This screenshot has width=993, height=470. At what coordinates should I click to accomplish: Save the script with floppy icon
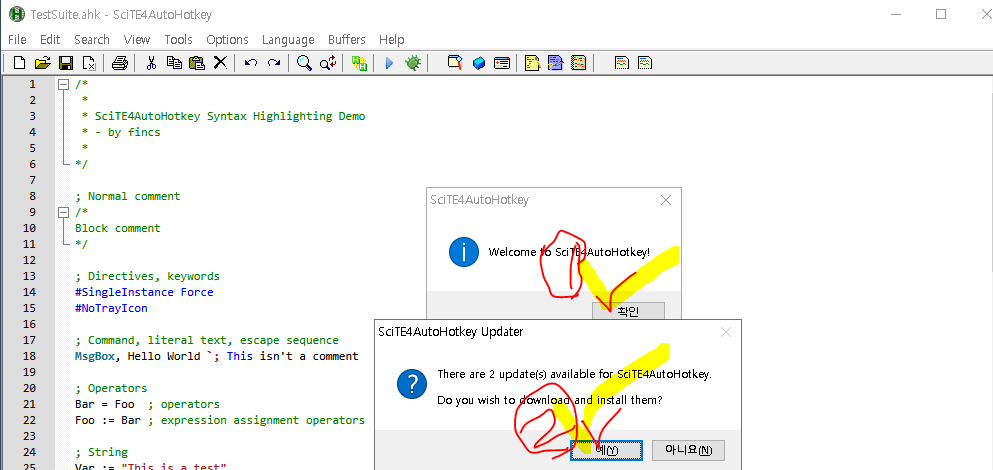tap(66, 63)
